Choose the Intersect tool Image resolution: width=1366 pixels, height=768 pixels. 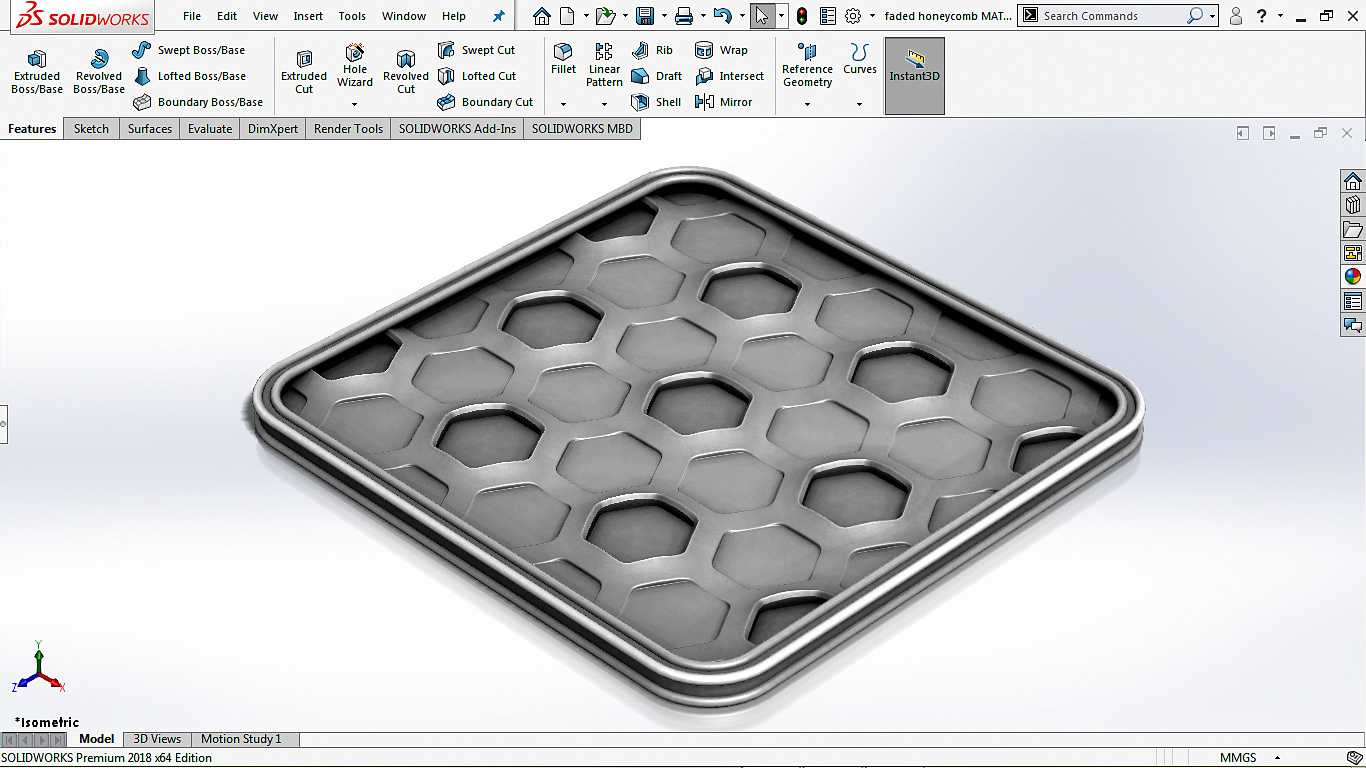point(729,76)
